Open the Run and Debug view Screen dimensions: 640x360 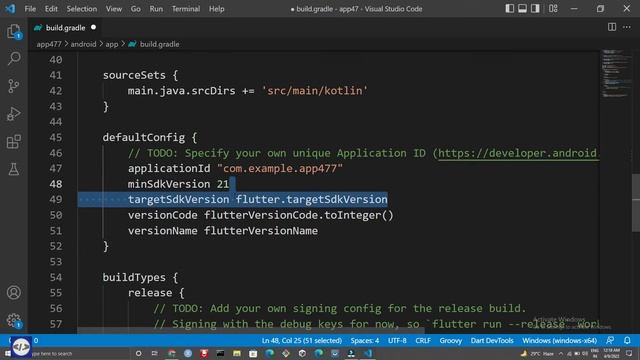[x=13, y=114]
